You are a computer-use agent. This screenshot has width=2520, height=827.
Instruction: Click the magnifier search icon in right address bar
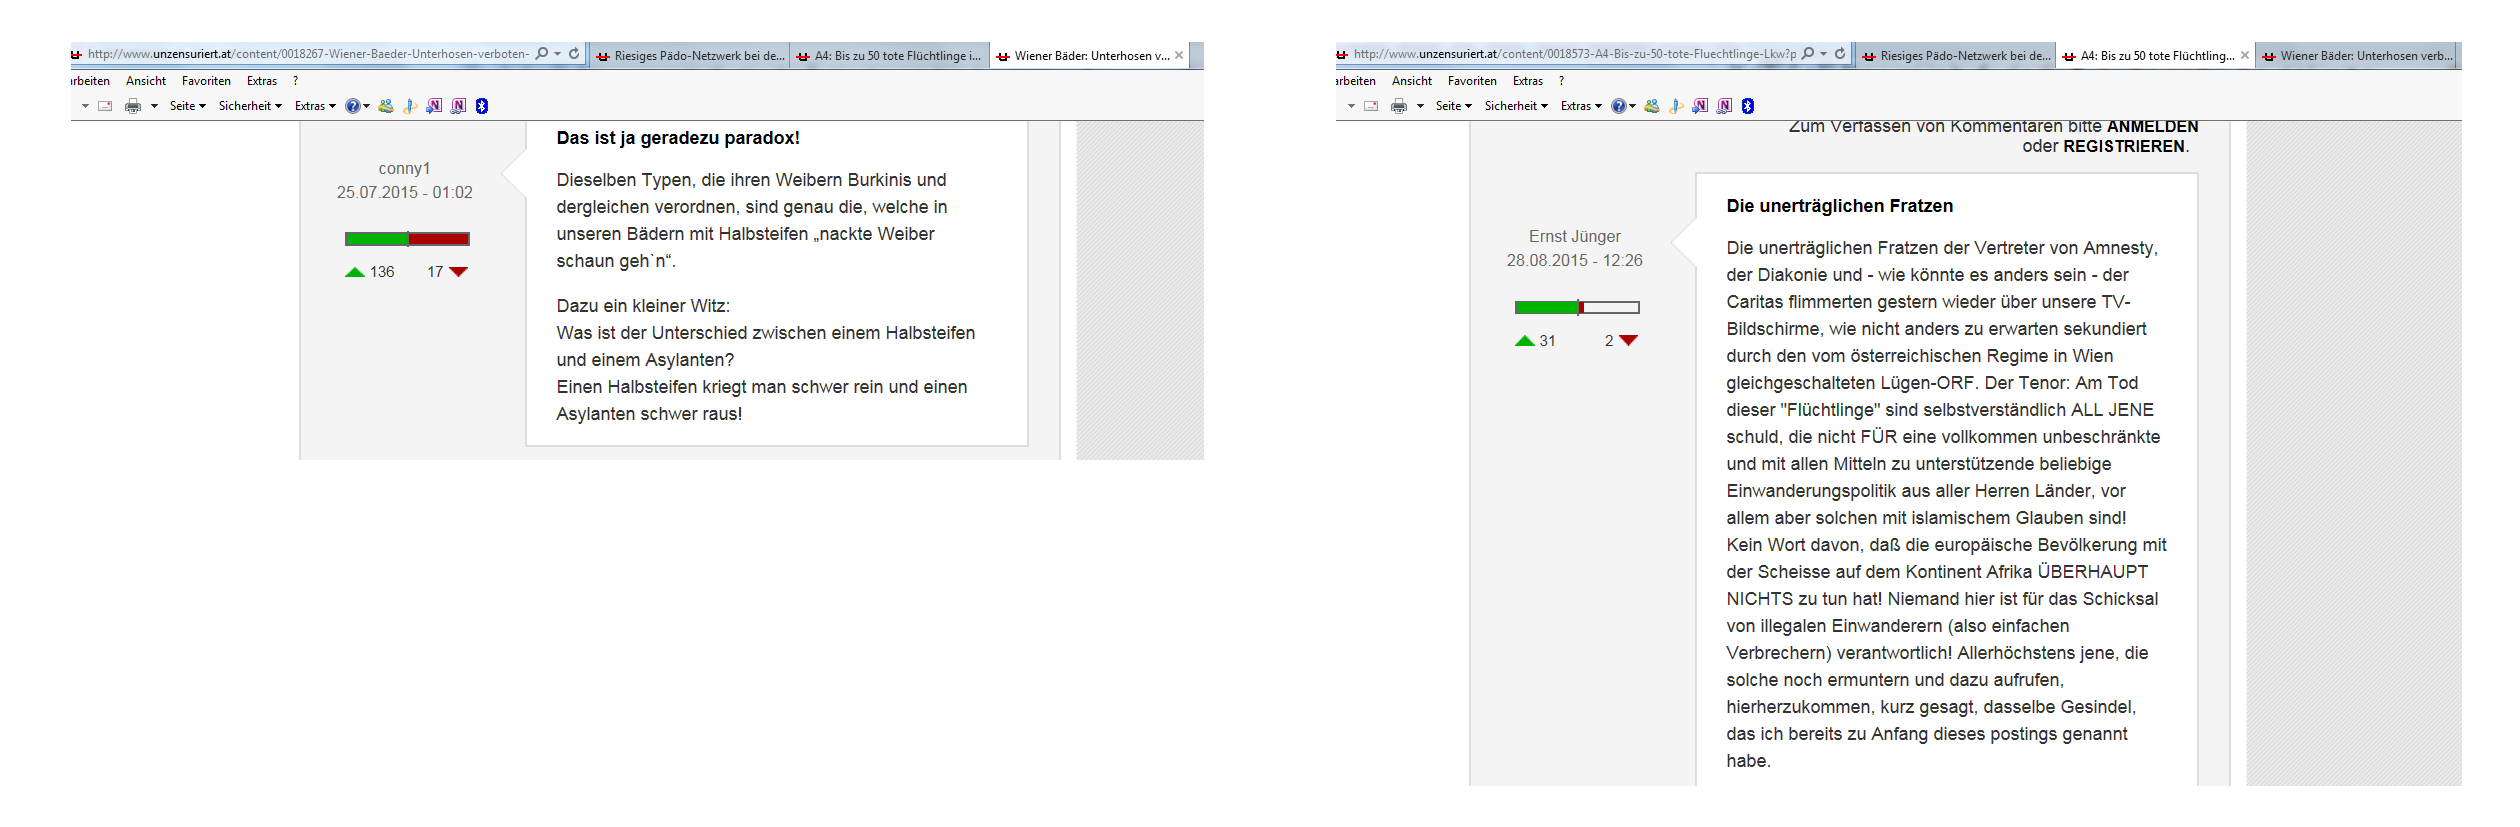point(1807,54)
